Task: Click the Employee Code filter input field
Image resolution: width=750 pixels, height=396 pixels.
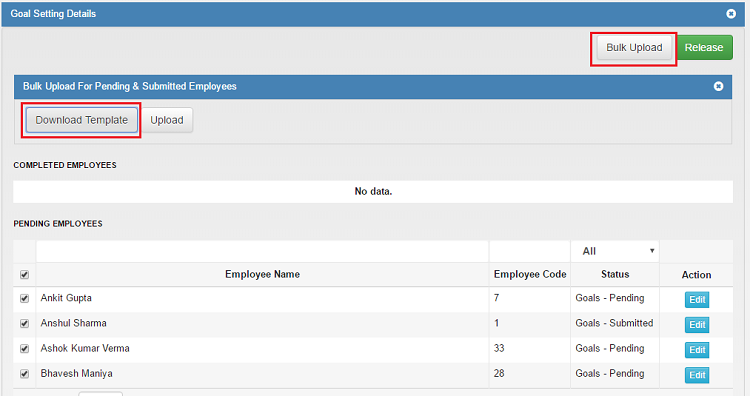Action: pos(529,251)
